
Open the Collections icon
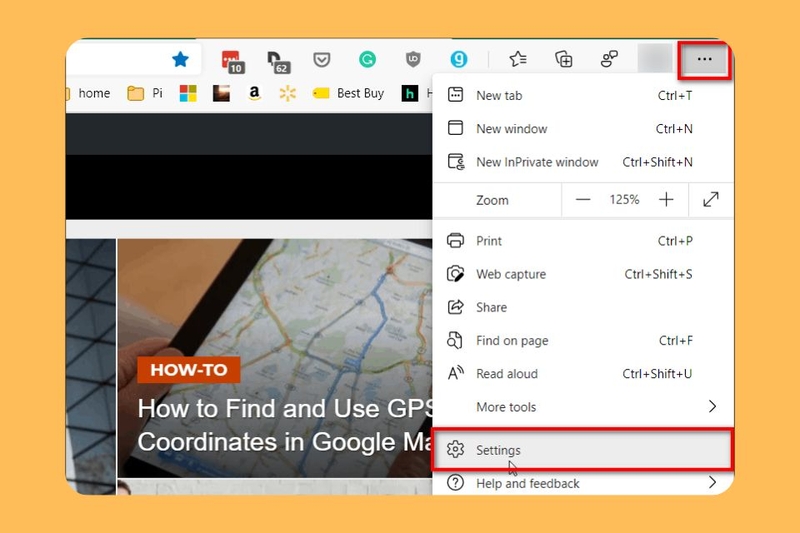pos(564,59)
